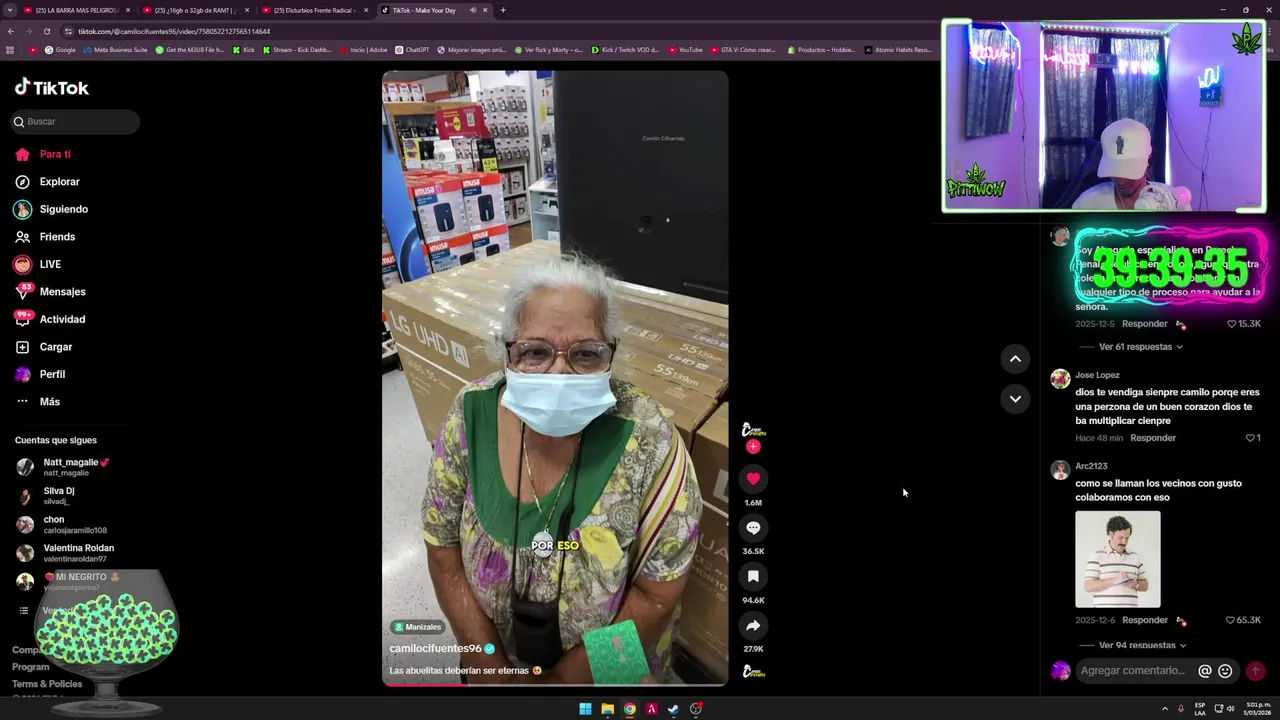The image size is (1280, 720).
Task: Open the YouTube bookmark
Action: pos(686,49)
